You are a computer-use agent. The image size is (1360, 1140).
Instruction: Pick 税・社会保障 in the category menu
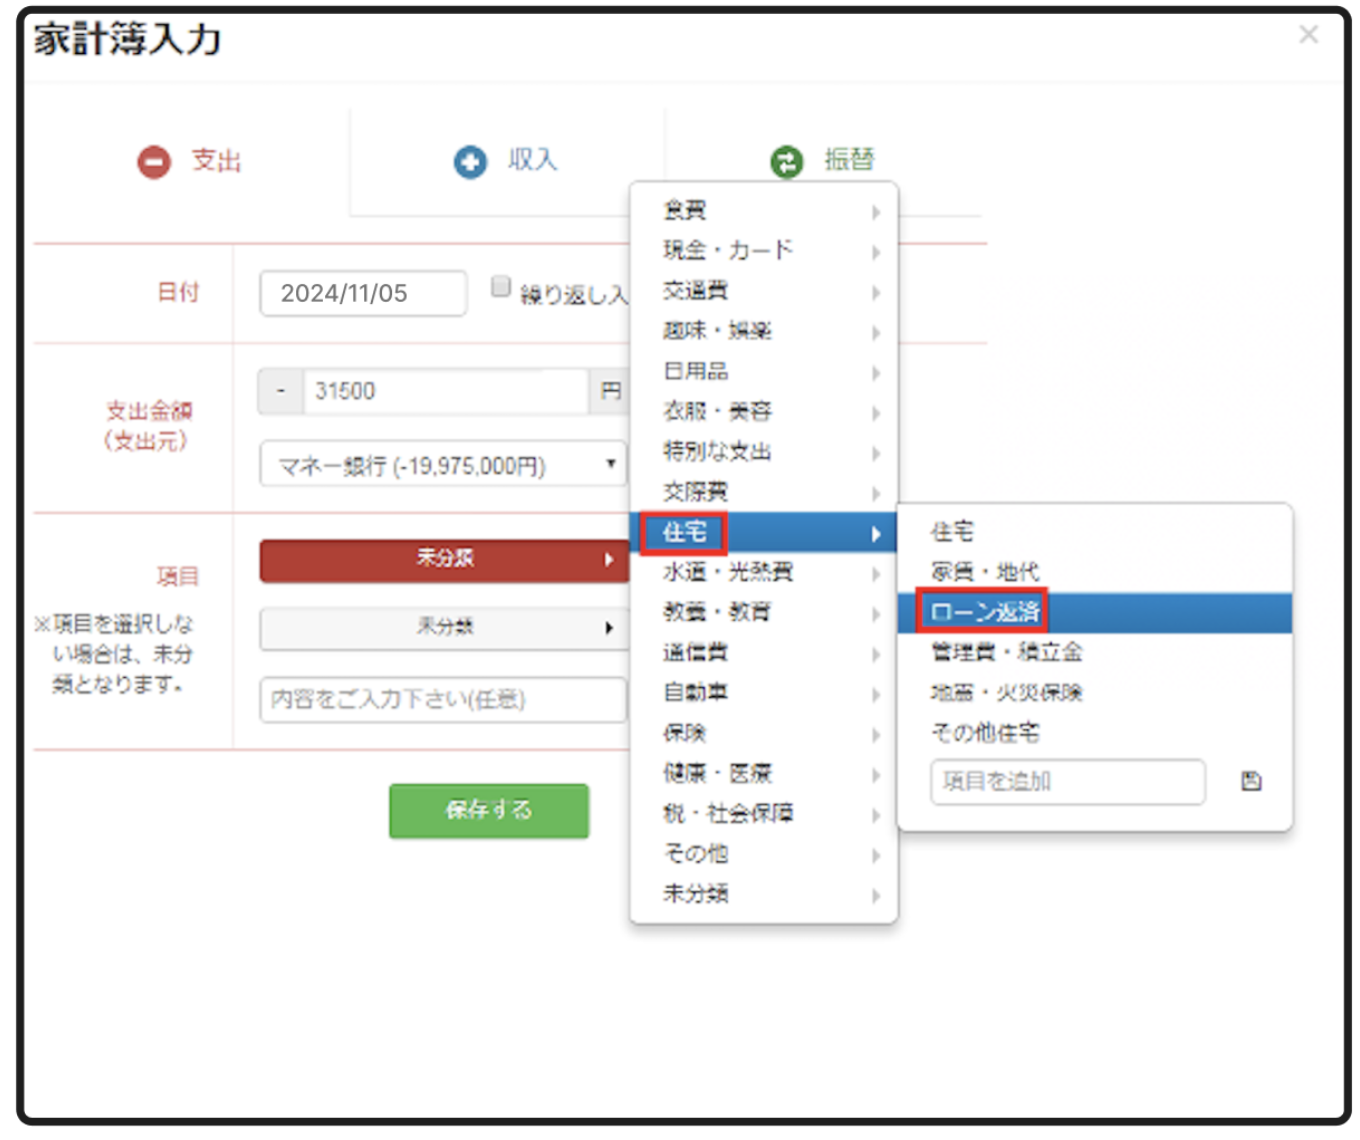coord(764,814)
